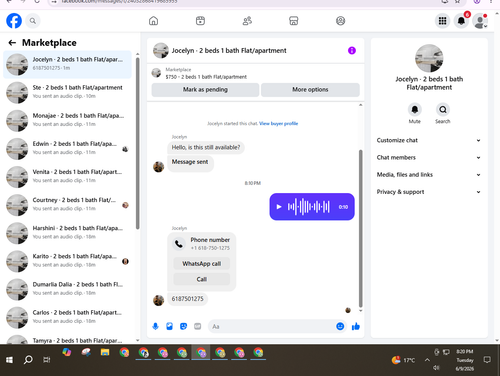Open Ste conversation in the list

(x=67, y=92)
